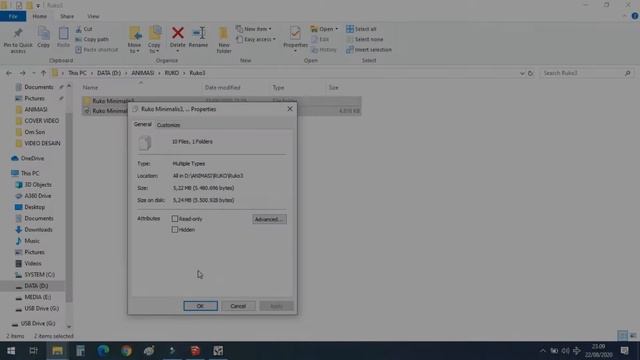640x360 pixels.
Task: Sort by Name column header
Action: (90, 87)
